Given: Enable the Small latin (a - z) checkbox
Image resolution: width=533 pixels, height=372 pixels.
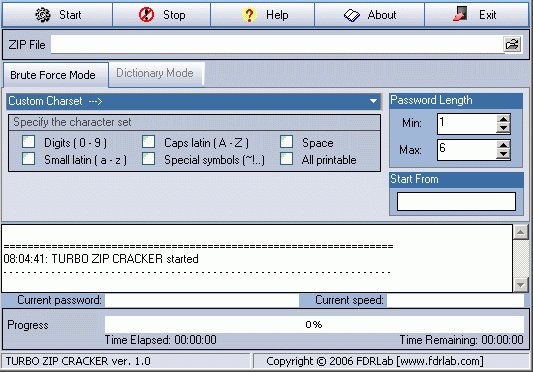Looking at the screenshot, I should pyautogui.click(x=29, y=158).
